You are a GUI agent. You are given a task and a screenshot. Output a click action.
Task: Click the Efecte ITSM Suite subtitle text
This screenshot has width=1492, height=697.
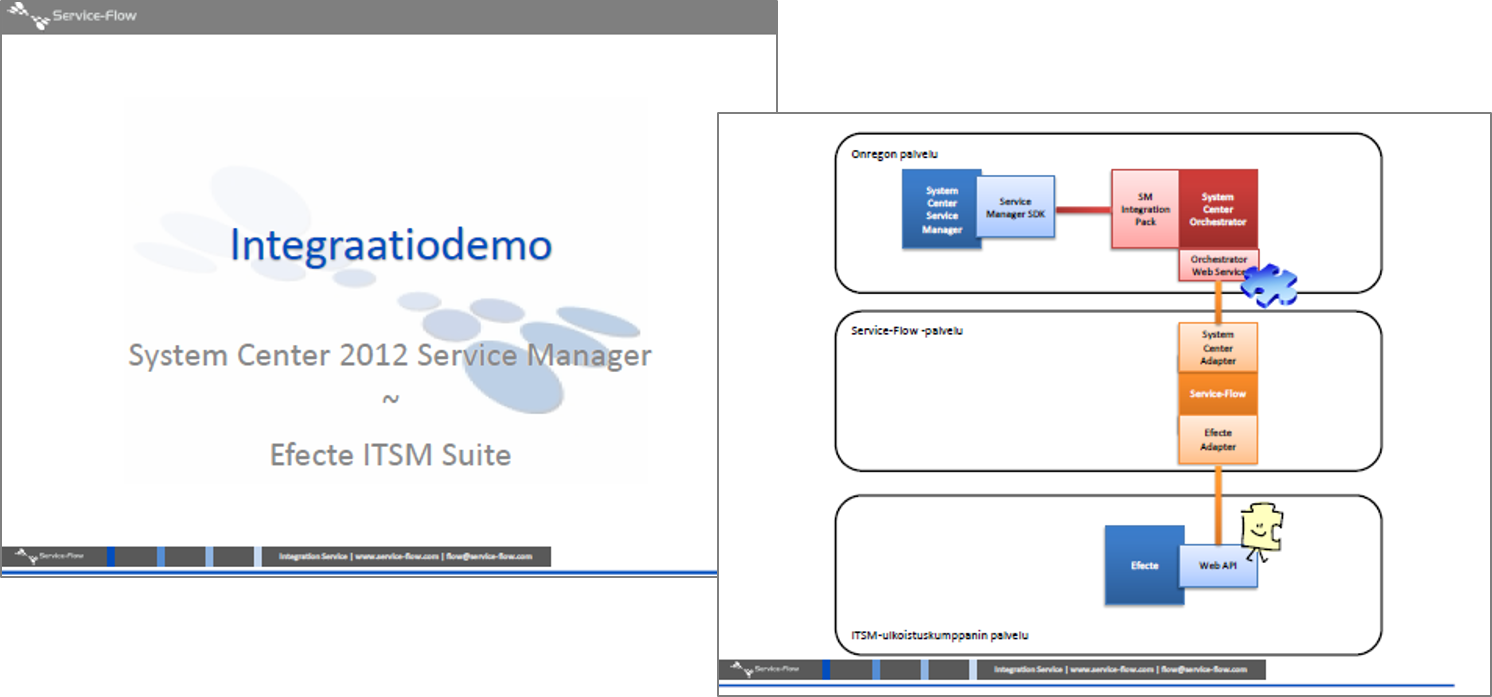tap(390, 455)
